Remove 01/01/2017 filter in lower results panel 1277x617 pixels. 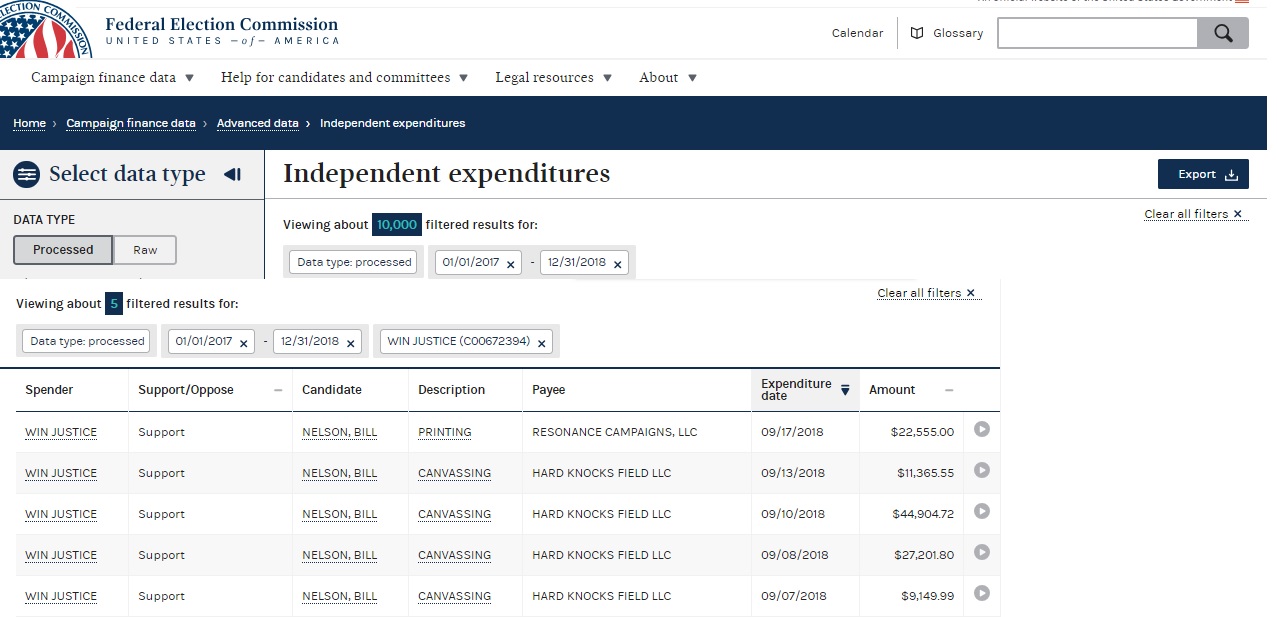(243, 343)
